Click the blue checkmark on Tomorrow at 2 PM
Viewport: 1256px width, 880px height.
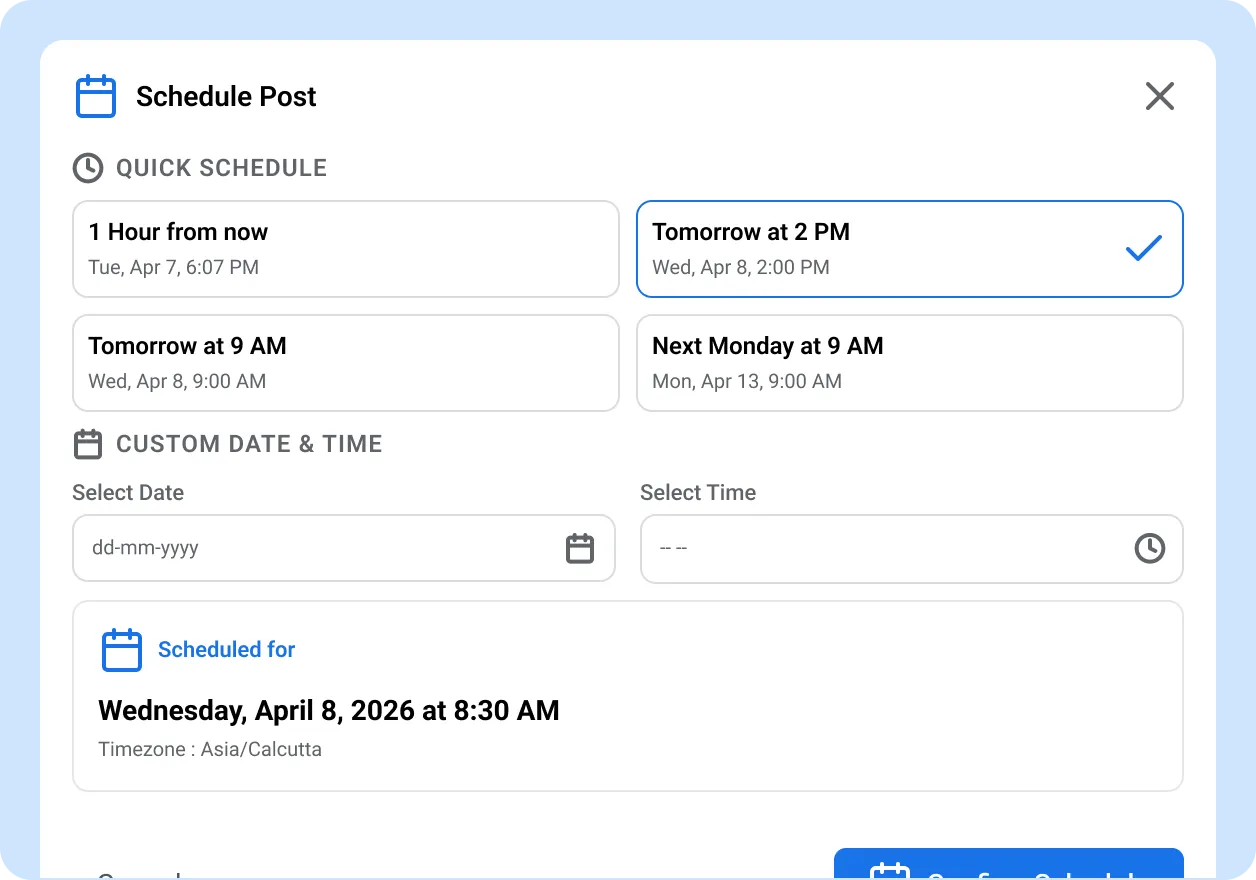[1143, 247]
